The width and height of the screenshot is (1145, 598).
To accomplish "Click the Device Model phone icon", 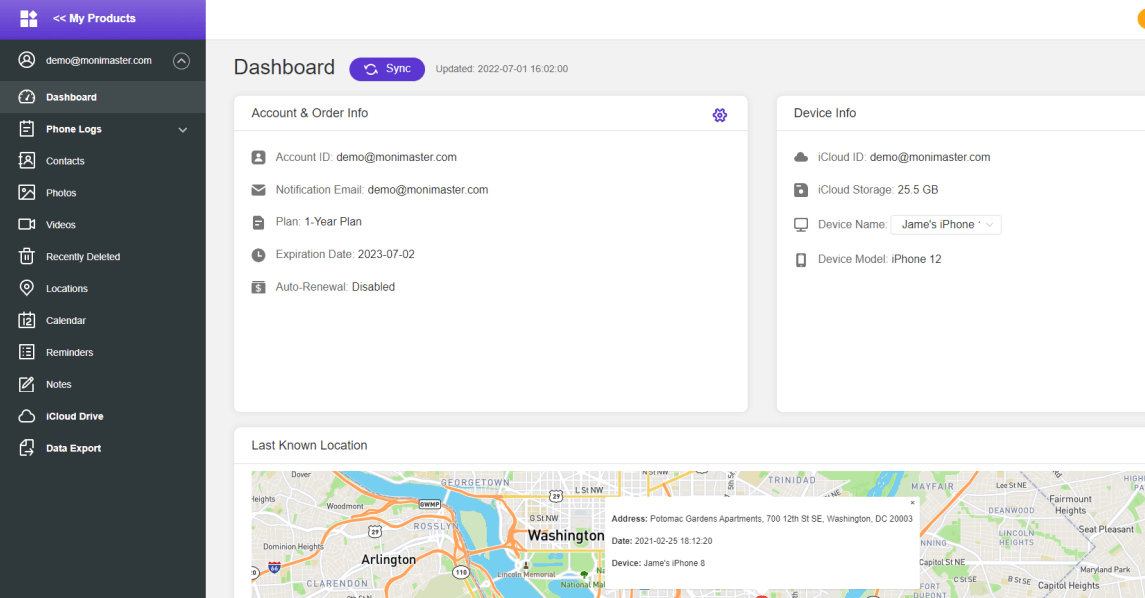I will [x=801, y=260].
